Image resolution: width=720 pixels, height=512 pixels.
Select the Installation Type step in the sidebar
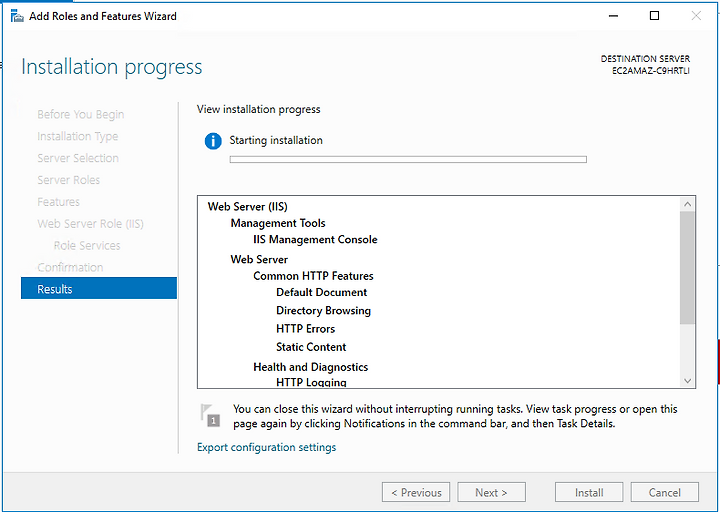click(78, 136)
